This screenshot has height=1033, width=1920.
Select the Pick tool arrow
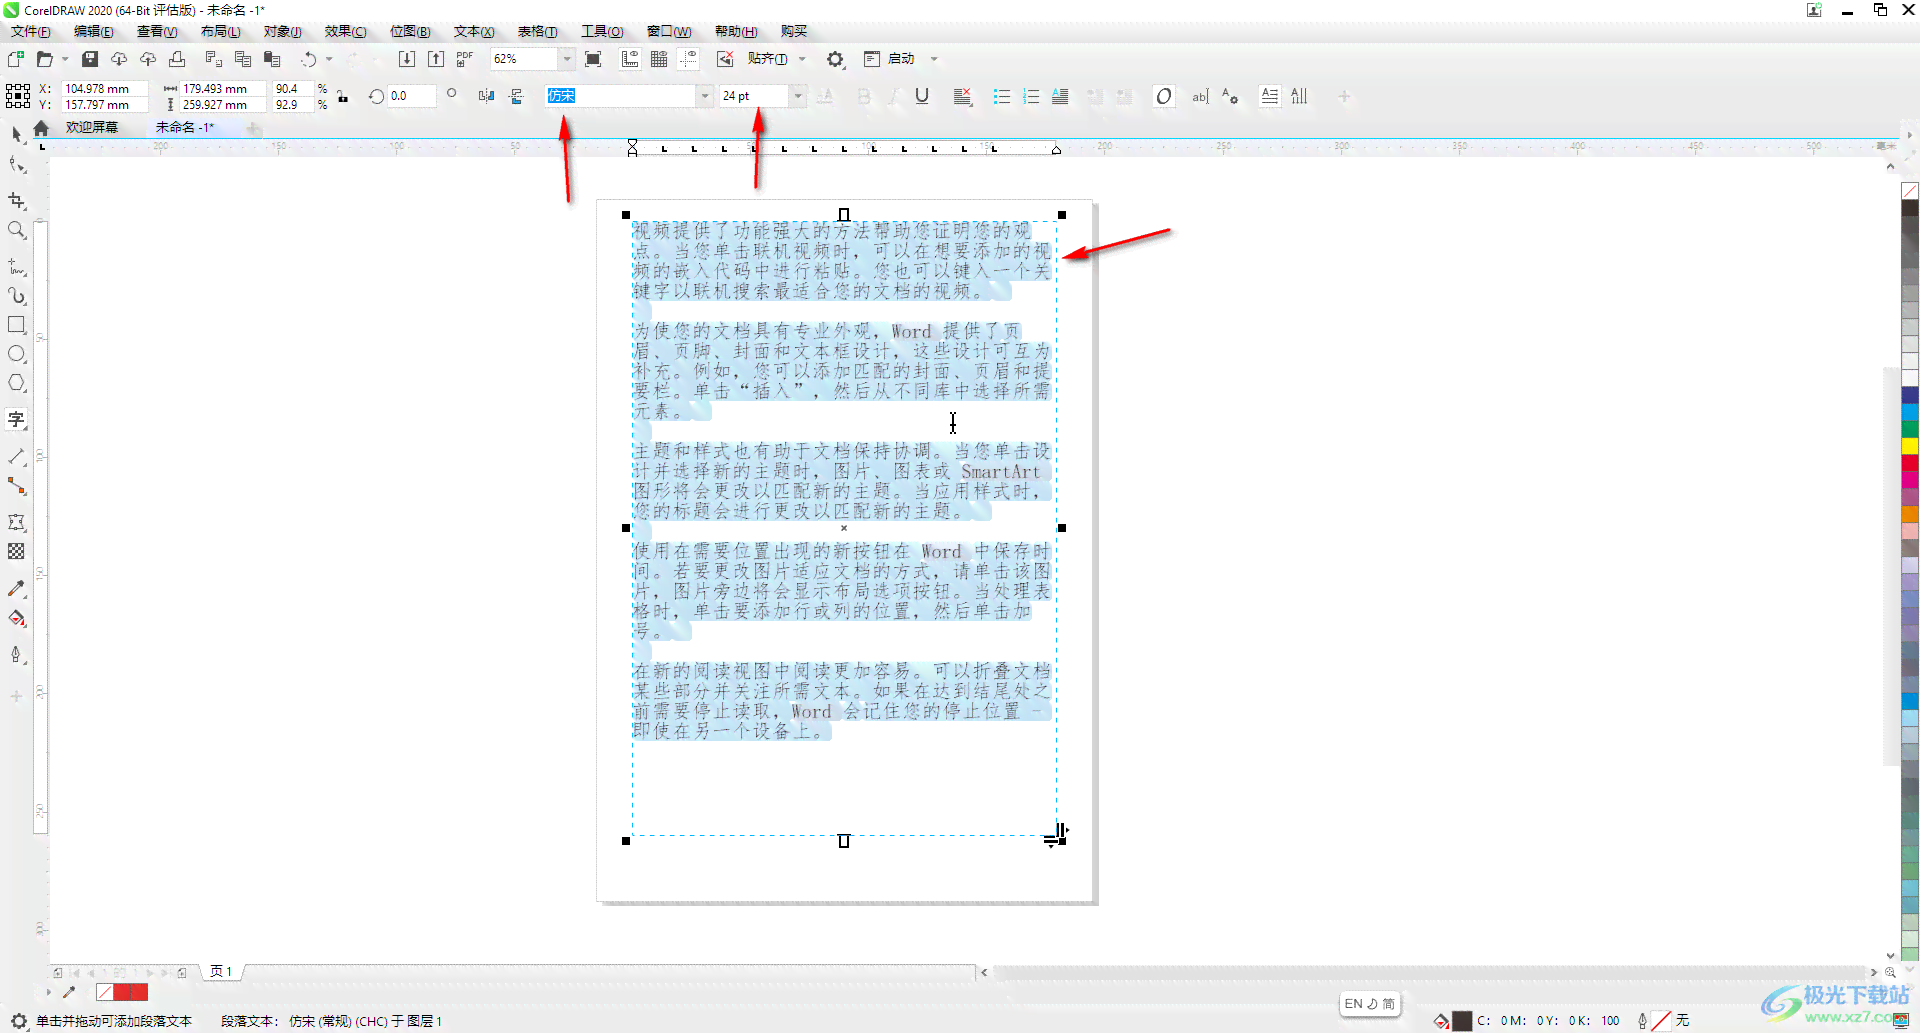pyautogui.click(x=16, y=133)
